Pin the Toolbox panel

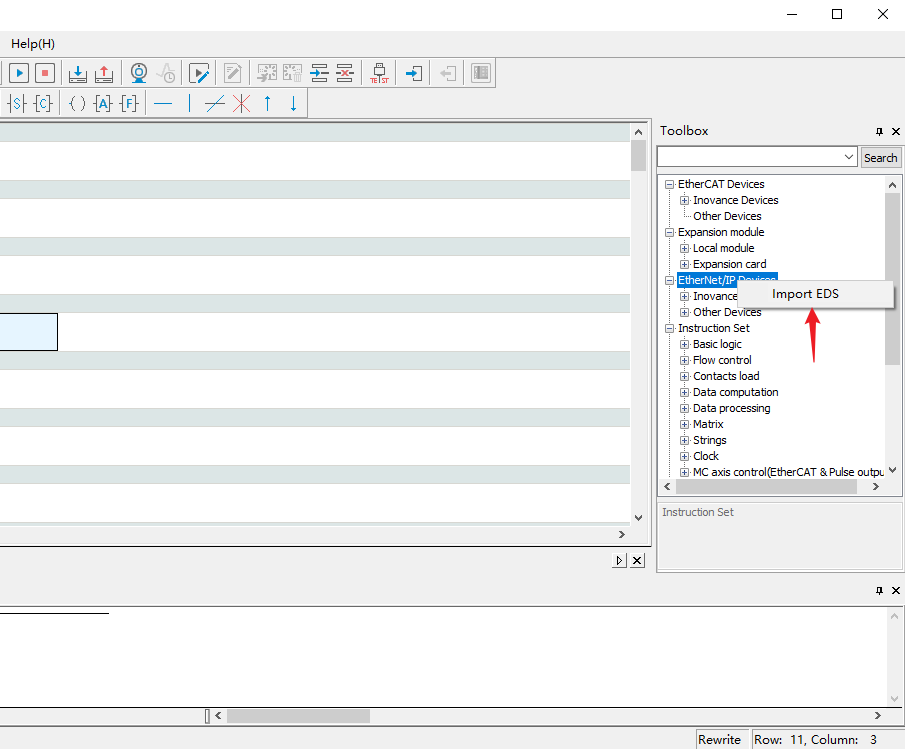point(879,131)
